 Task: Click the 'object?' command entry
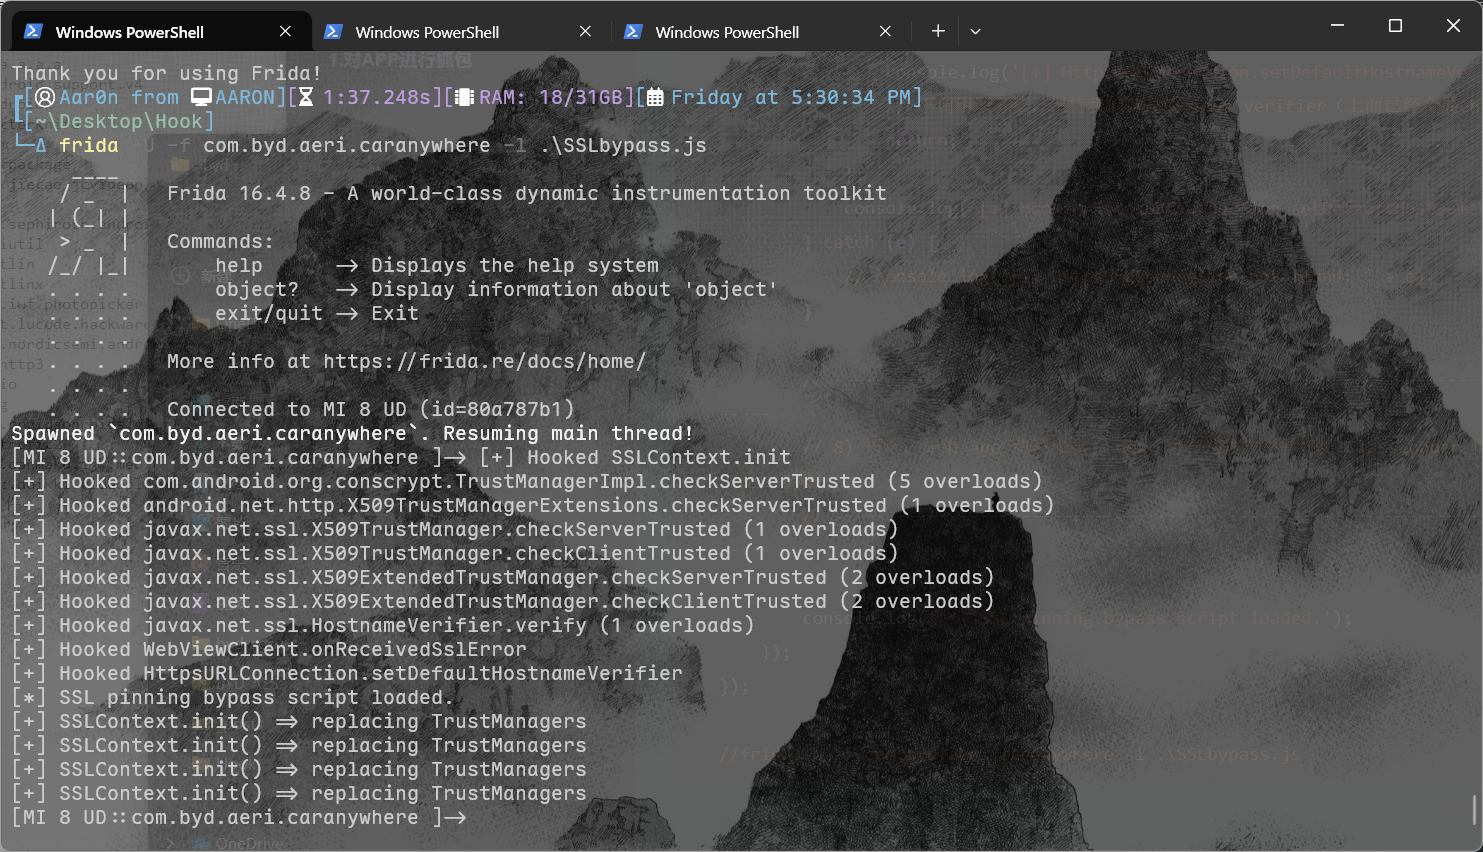coord(257,289)
